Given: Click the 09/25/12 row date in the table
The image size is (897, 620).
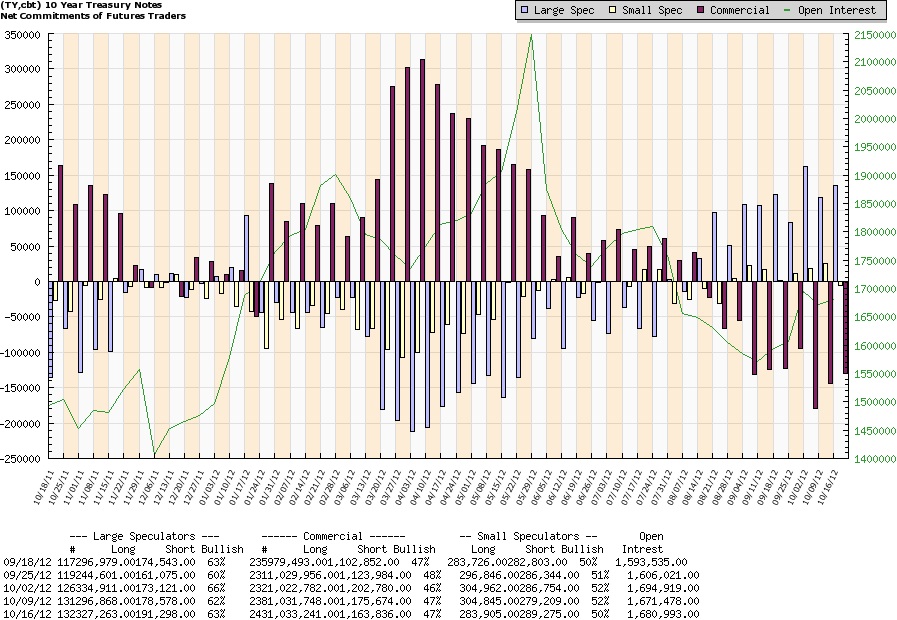Looking at the screenshot, I should [x=27, y=575].
